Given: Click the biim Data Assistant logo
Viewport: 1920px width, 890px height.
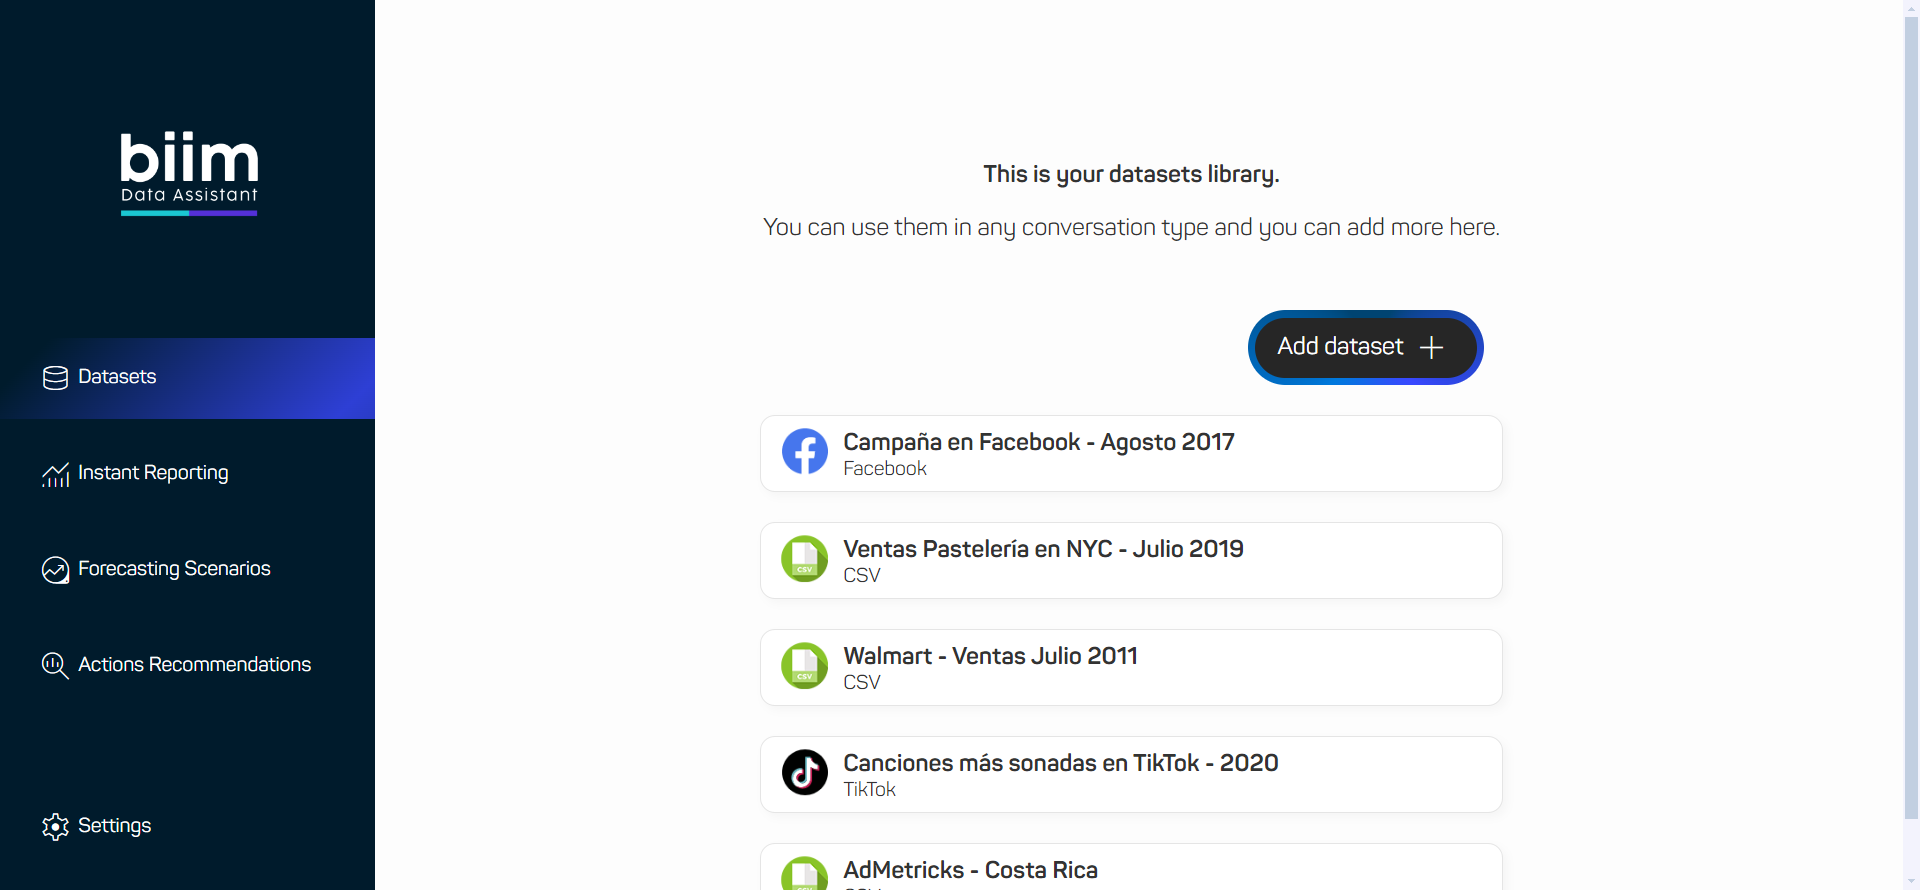Looking at the screenshot, I should [x=189, y=172].
